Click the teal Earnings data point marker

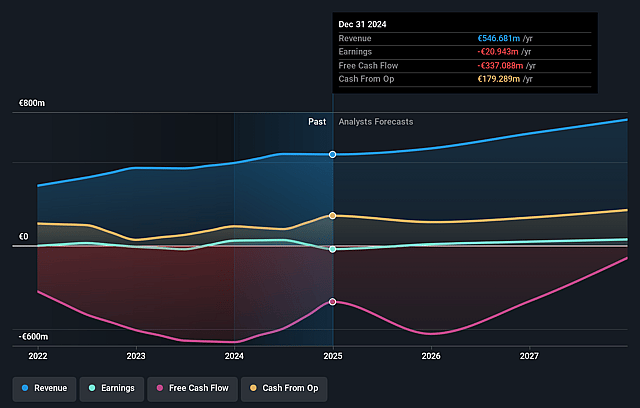pos(333,249)
